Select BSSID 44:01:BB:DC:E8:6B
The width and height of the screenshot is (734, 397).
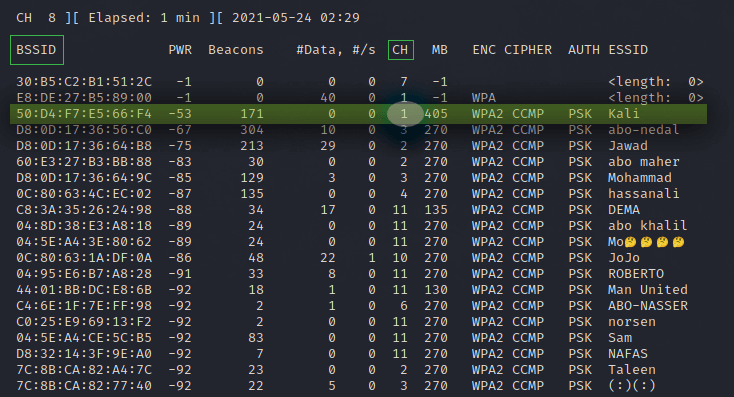84,290
